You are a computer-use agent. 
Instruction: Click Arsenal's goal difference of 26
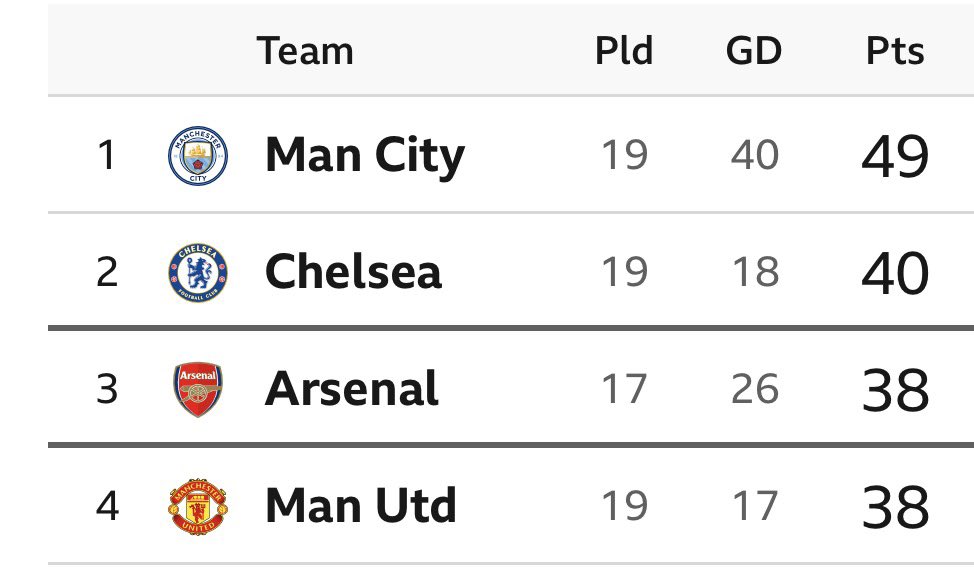(x=755, y=389)
